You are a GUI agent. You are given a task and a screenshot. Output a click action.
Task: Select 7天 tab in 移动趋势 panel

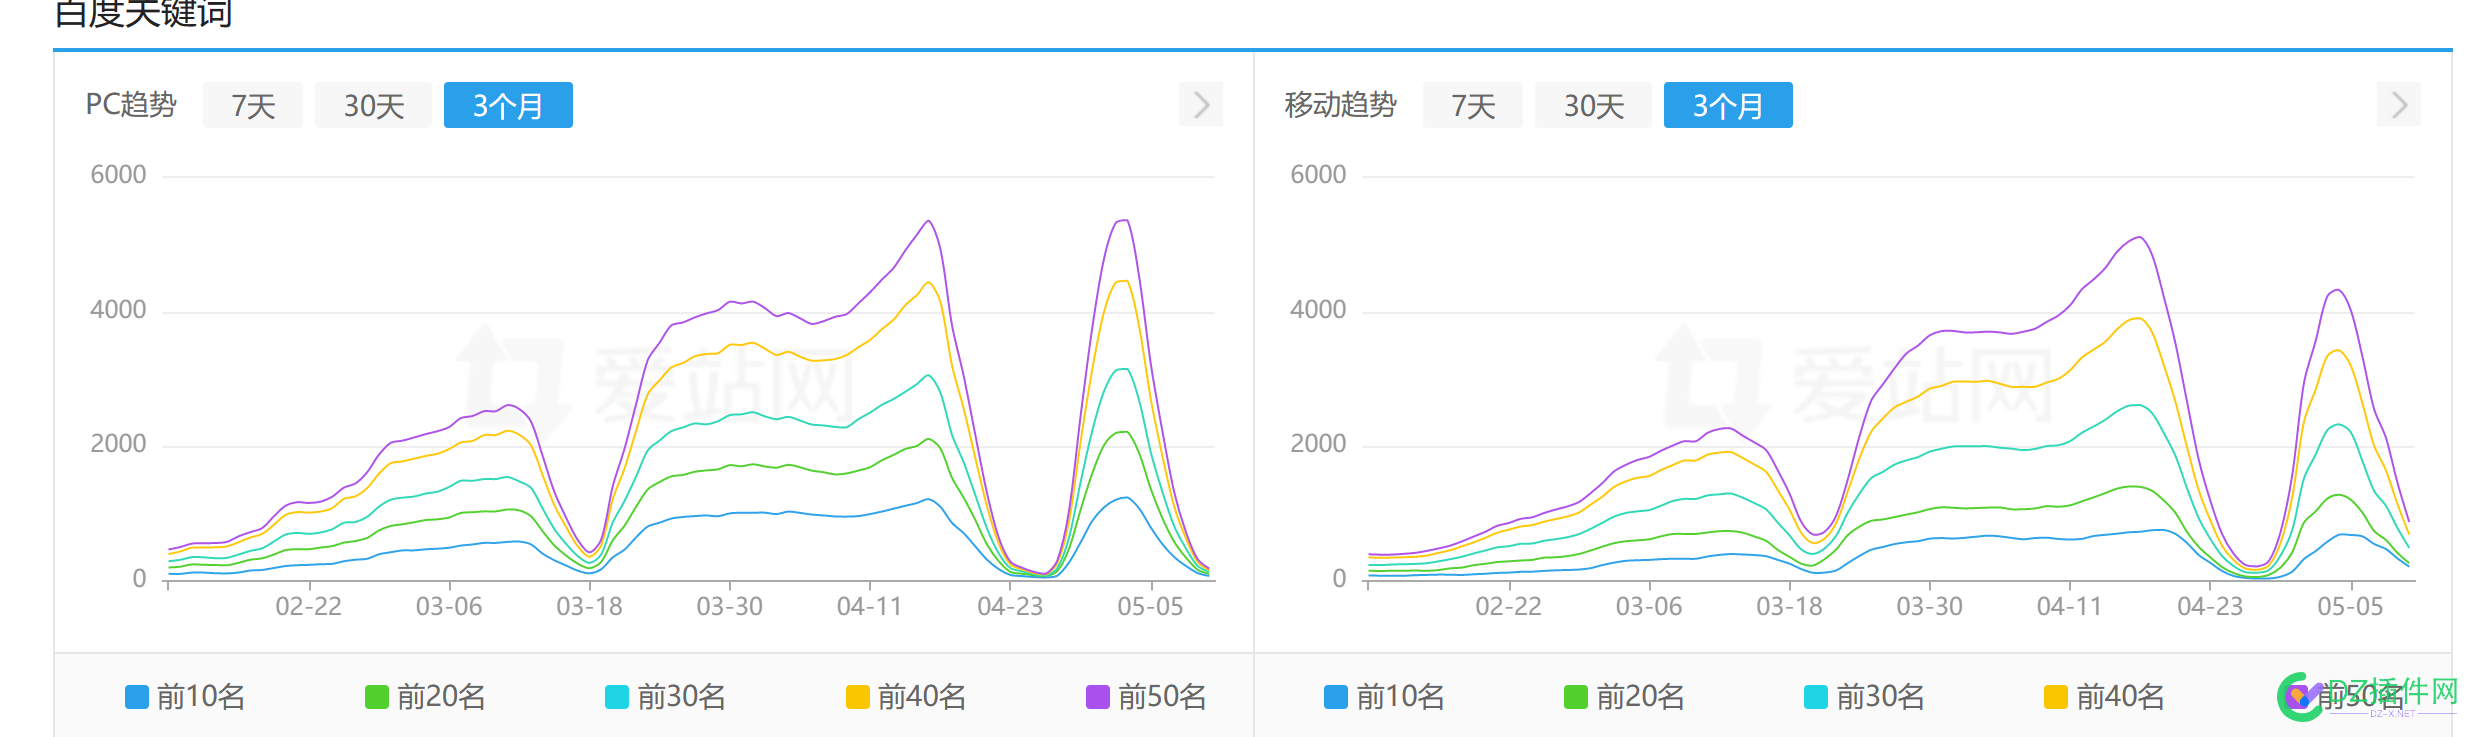1473,105
